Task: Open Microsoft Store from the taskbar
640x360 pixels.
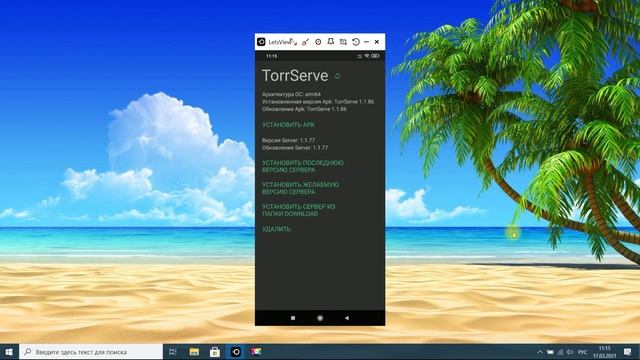Action: point(215,352)
